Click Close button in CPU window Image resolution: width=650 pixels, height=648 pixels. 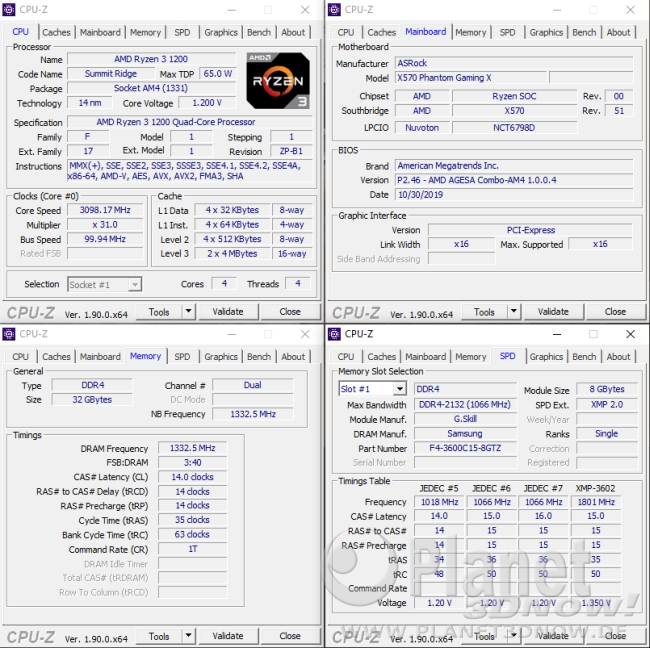point(290,312)
